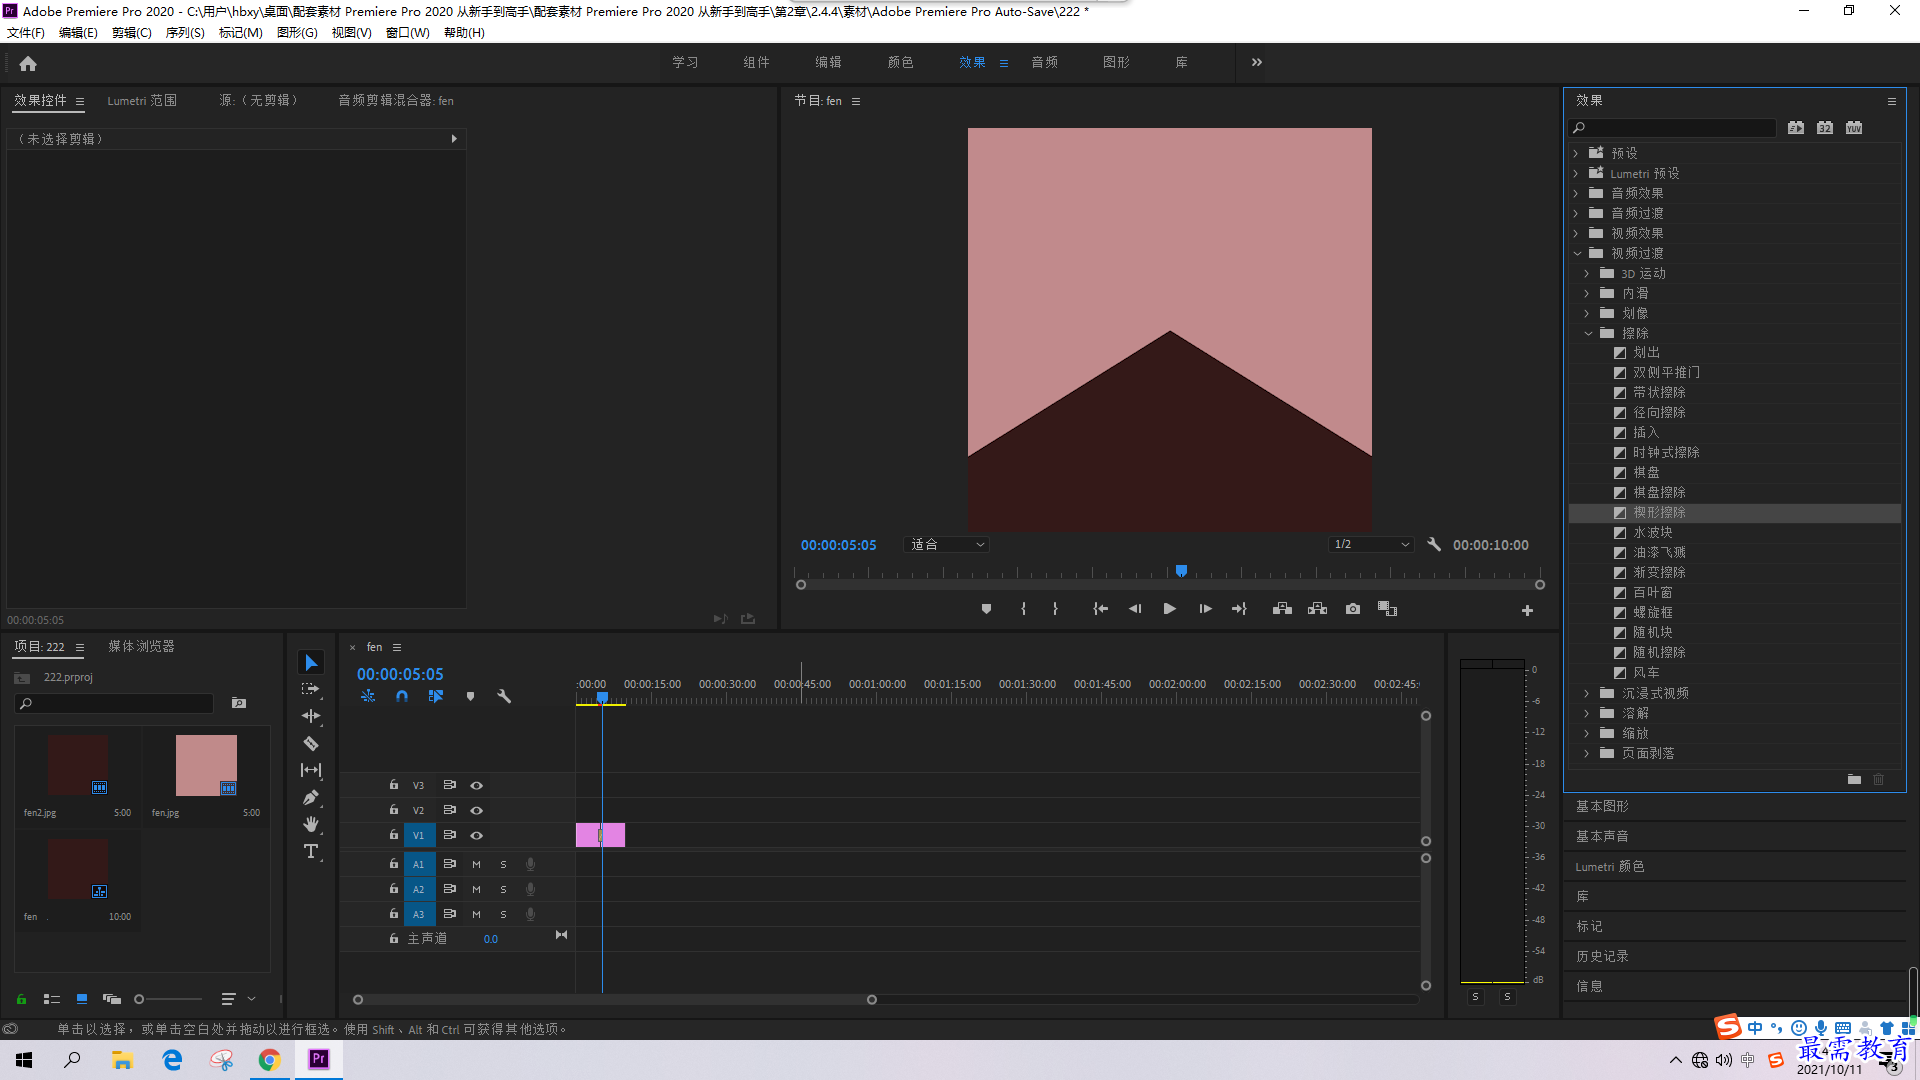Open the 基本图形 panel
The image size is (1920, 1080).
coord(1602,806)
